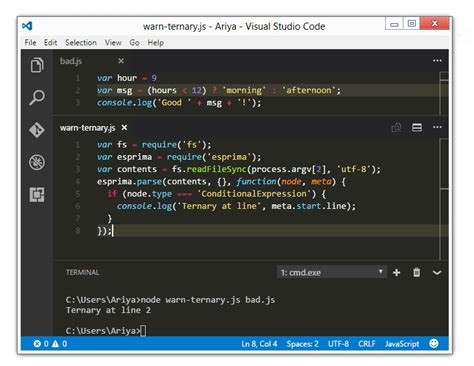Open the Extensions view in activity bar
Screen dimensions: 474x366
pos(37,194)
